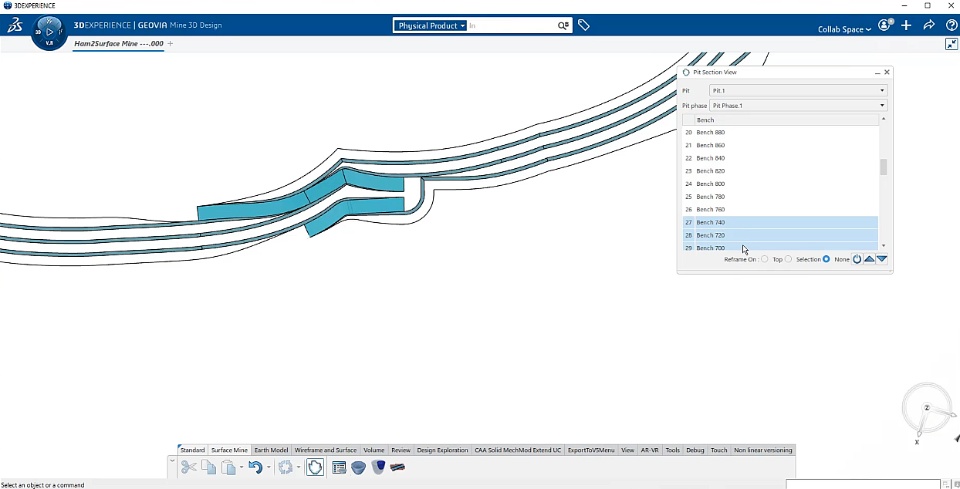Select Bench 860 row
This screenshot has height=489, width=960.
781,145
